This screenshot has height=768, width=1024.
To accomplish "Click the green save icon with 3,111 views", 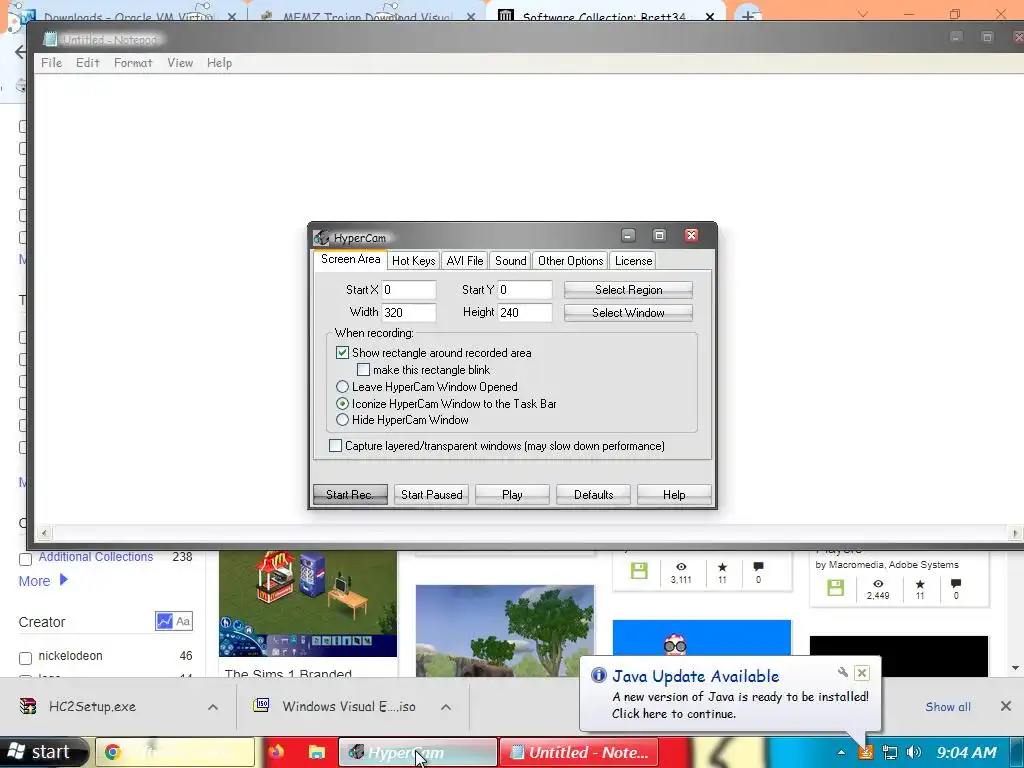I will tap(639, 571).
